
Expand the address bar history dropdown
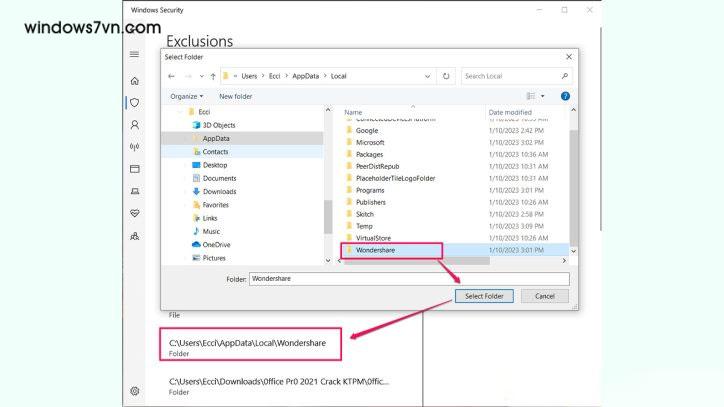[429, 76]
